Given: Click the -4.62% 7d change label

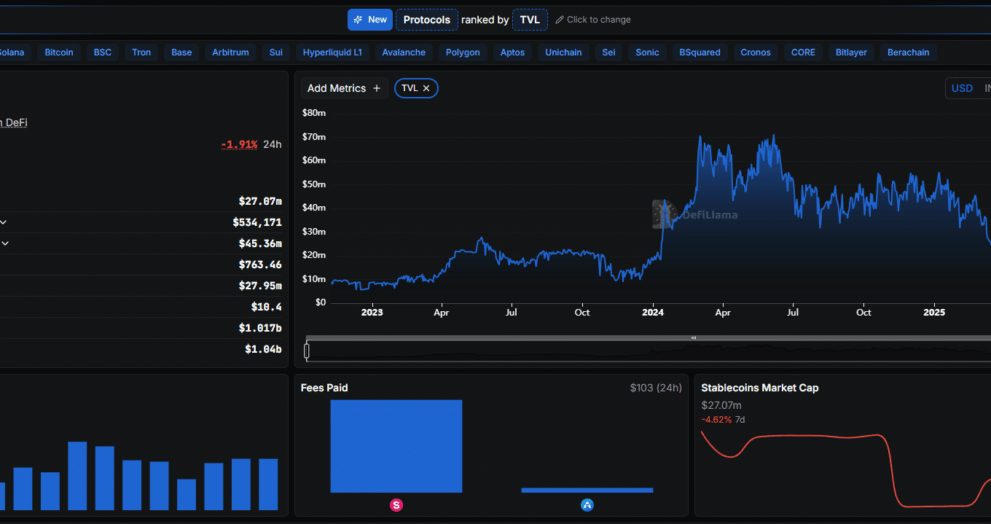Looking at the screenshot, I should click(723, 420).
